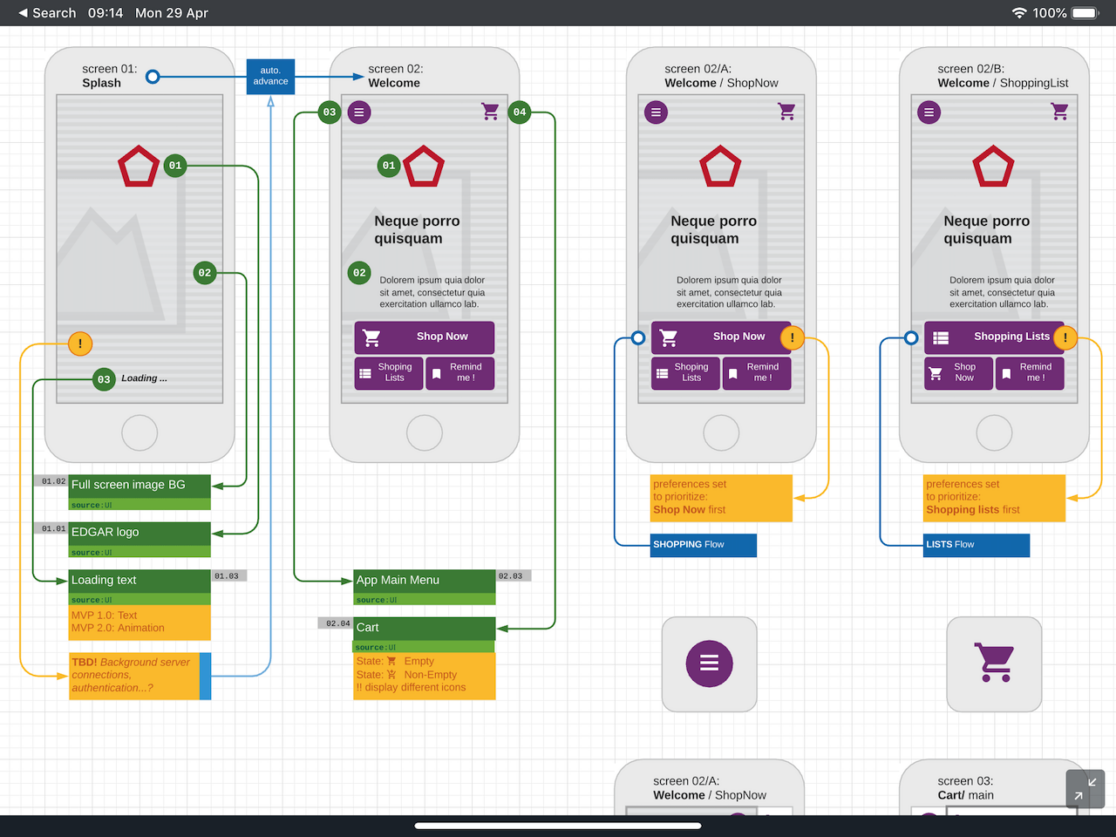
Task: Click the yellow warning badge on Shopping Lists button
Action: click(1065, 338)
